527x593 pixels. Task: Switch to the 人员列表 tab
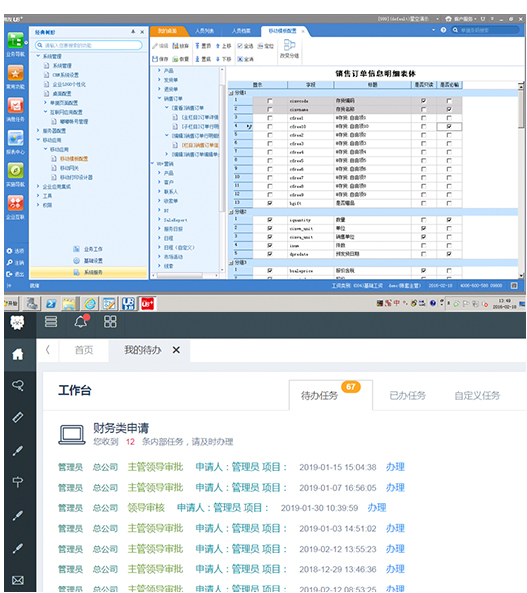pos(205,31)
